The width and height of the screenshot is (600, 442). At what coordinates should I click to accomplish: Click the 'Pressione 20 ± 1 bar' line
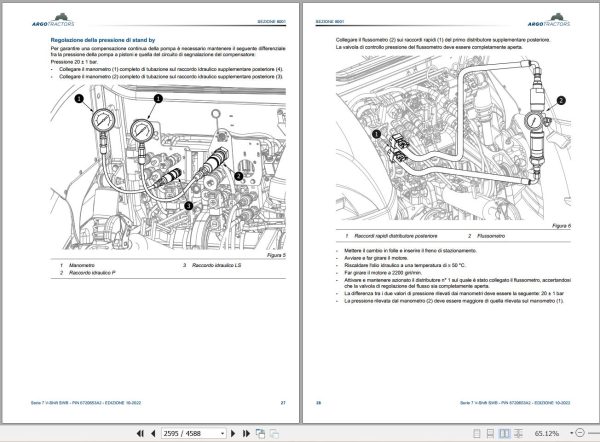(x=74, y=62)
